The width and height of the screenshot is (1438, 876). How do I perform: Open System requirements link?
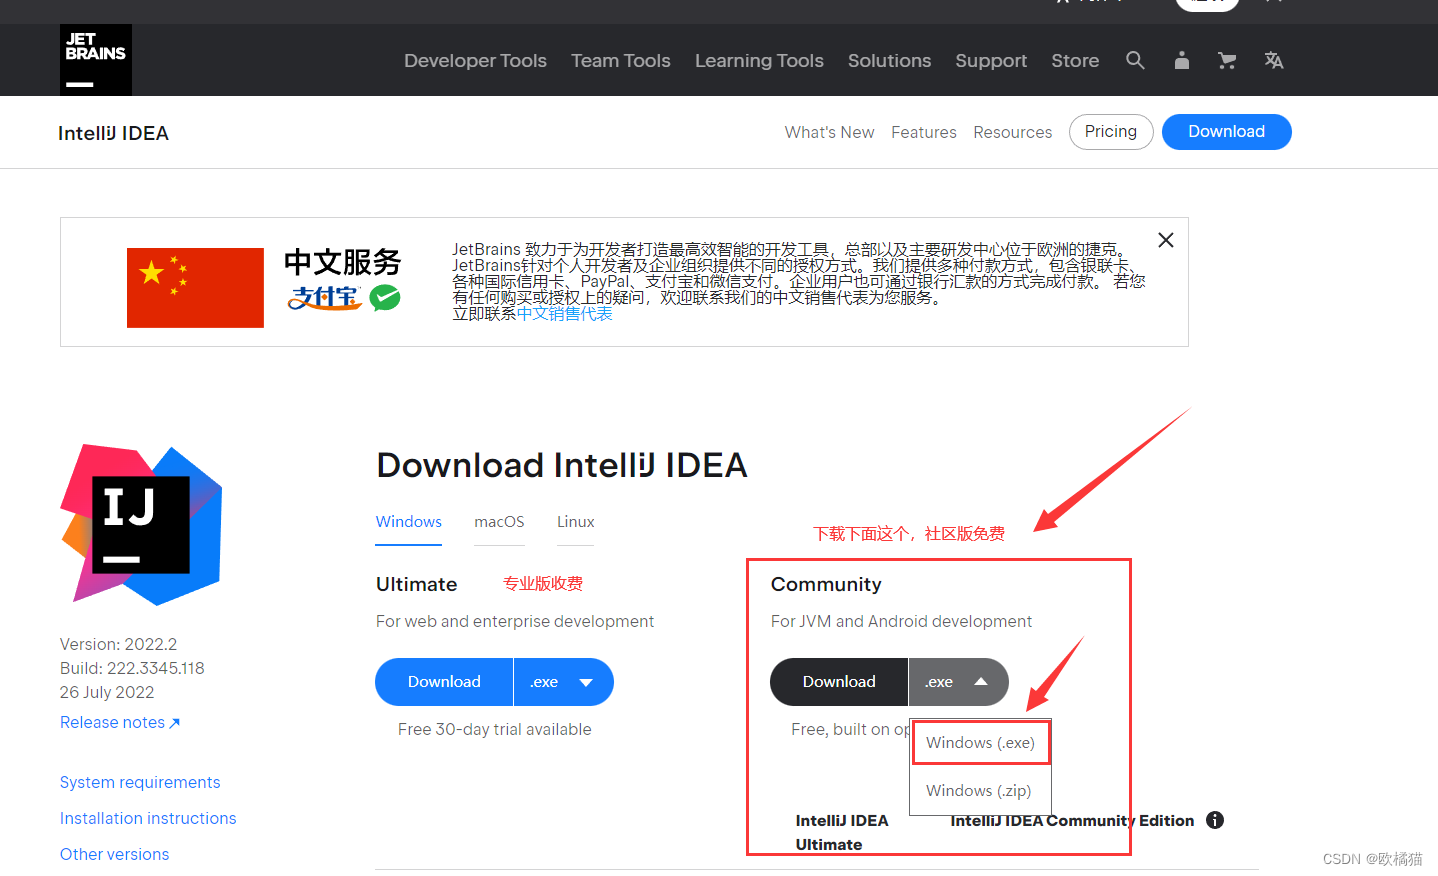tap(140, 782)
